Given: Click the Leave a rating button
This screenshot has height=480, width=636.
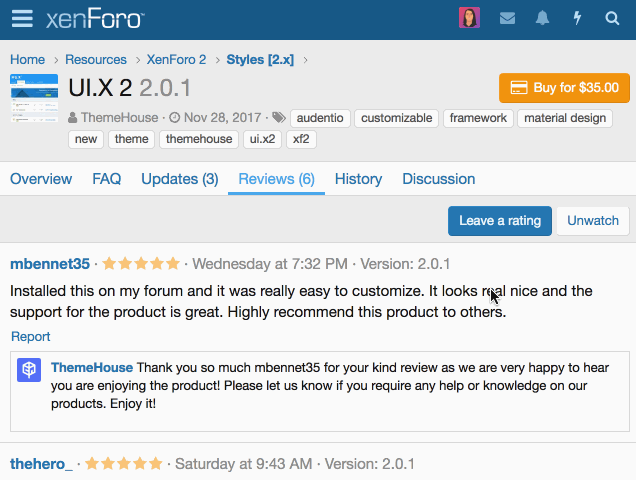Looking at the screenshot, I should (499, 220).
